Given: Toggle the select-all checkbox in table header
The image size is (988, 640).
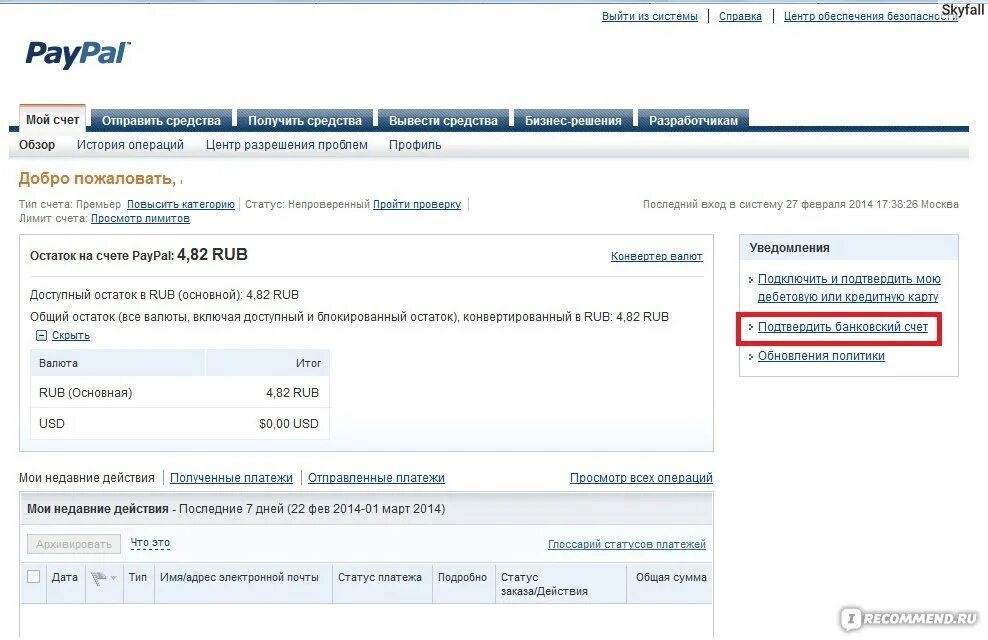Looking at the screenshot, I should tap(33, 576).
